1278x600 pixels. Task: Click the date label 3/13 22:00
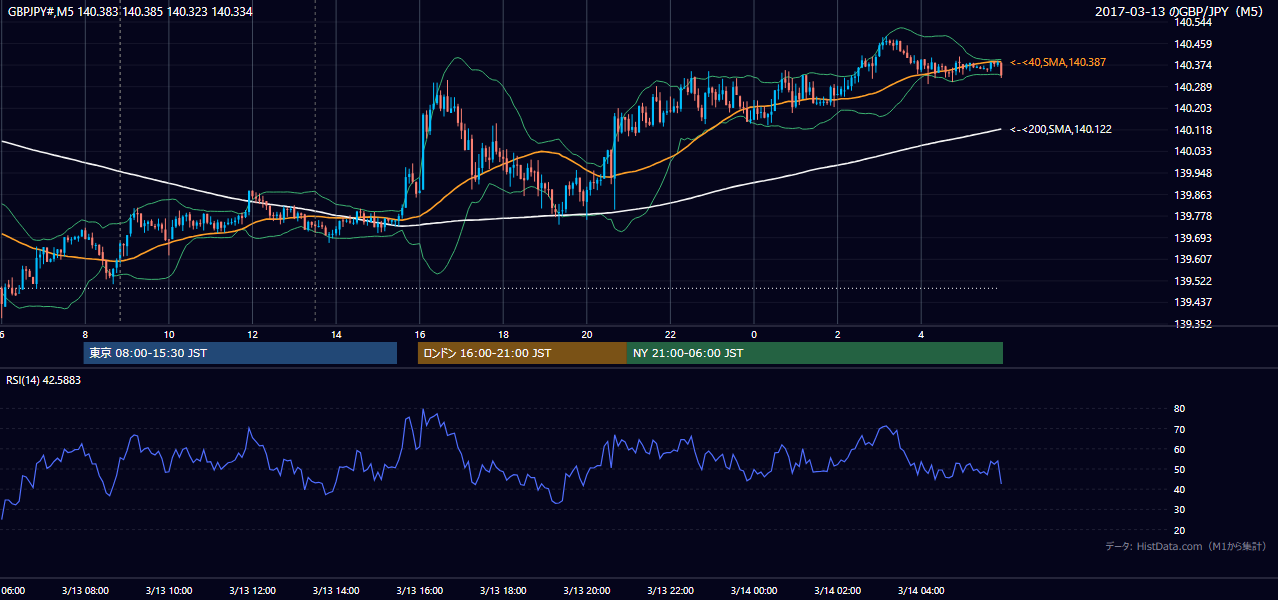click(670, 591)
